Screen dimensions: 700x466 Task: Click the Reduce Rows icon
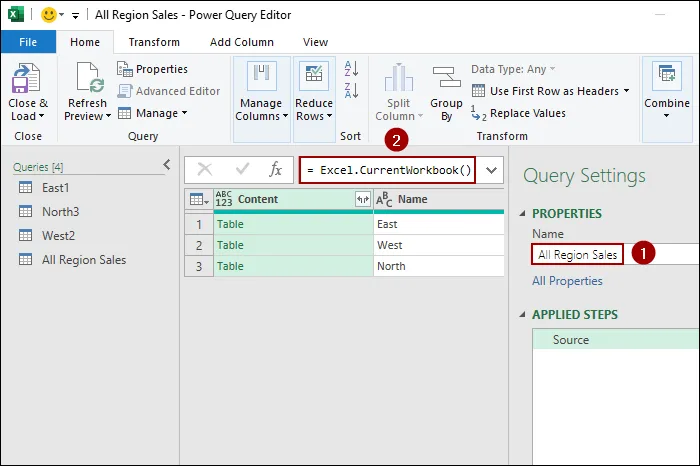314,76
